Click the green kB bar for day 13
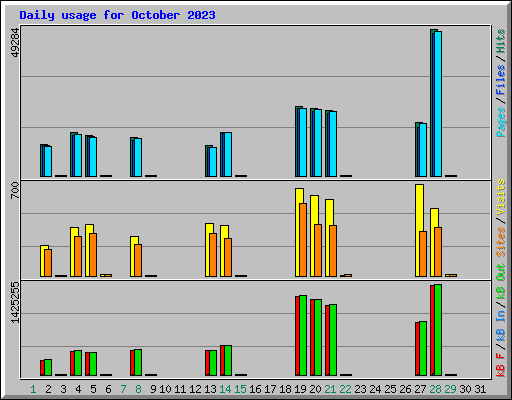Viewport: 512px width, 400px height. 213,363
